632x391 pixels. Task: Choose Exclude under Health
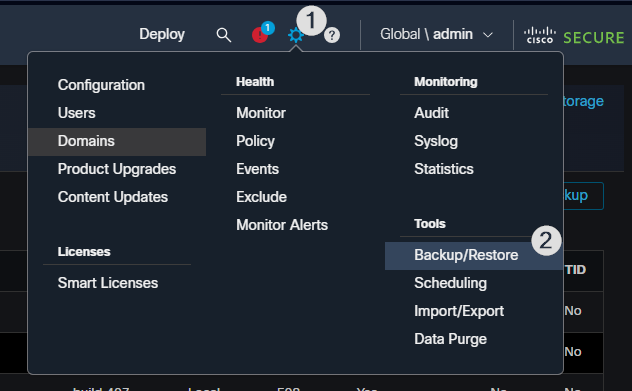click(261, 197)
